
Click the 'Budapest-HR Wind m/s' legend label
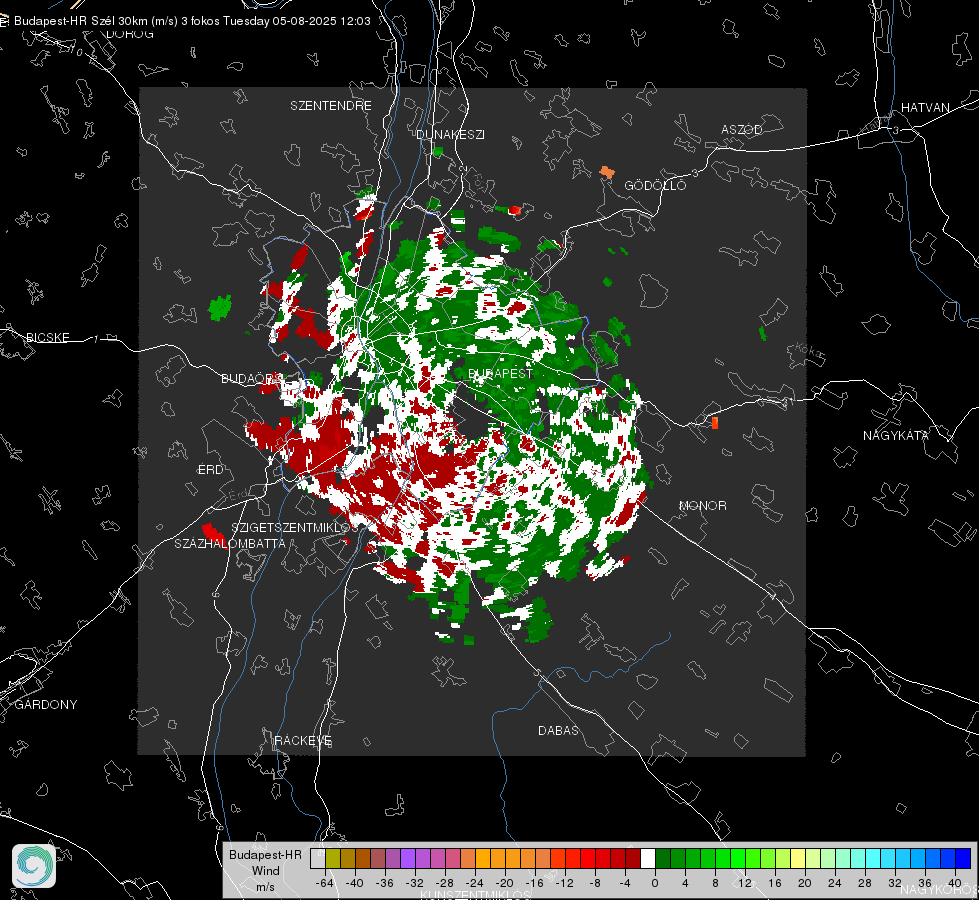[x=265, y=871]
